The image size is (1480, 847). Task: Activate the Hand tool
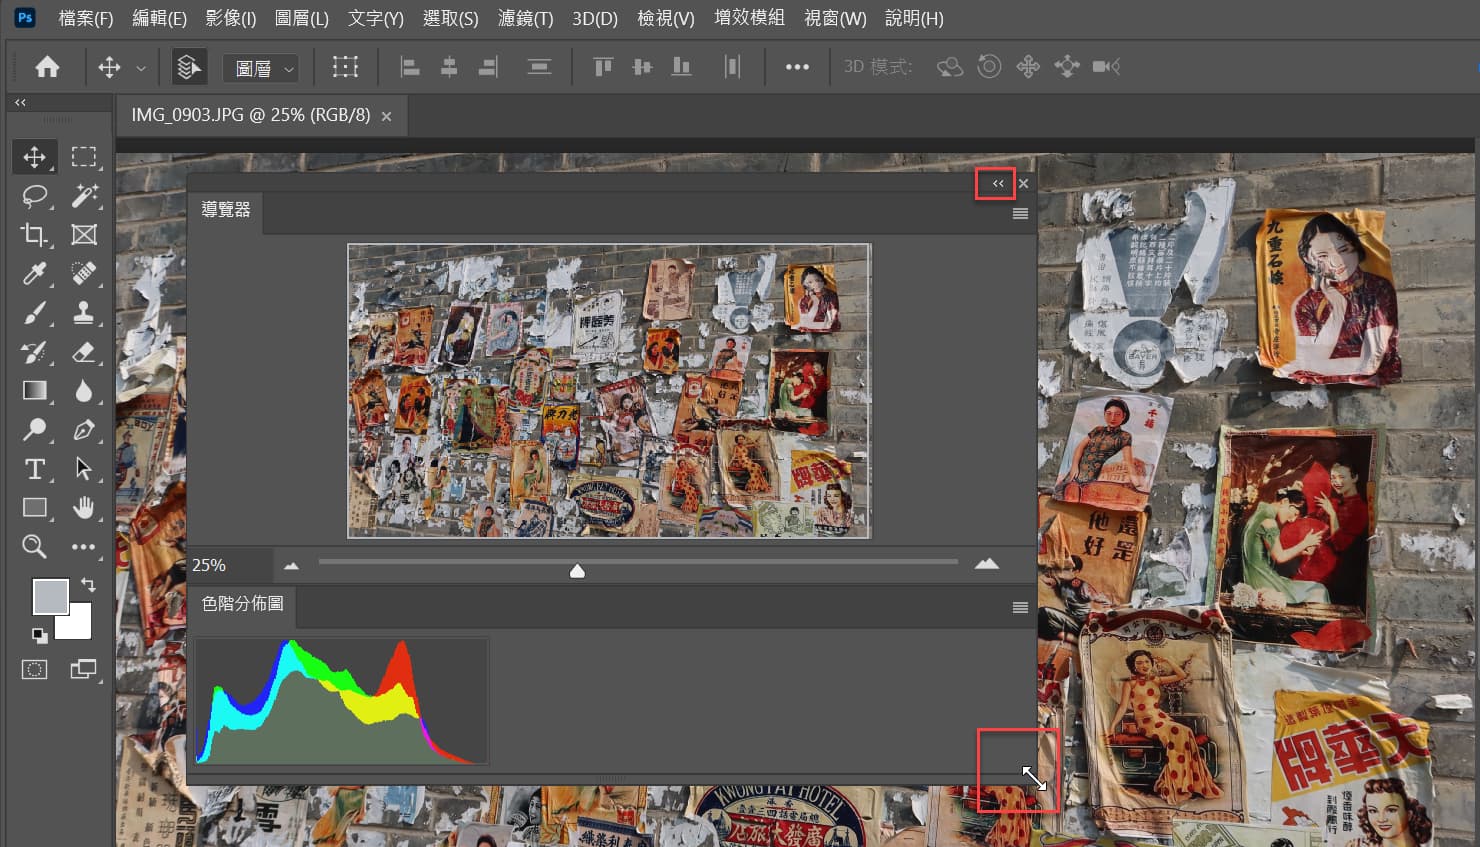coord(84,507)
